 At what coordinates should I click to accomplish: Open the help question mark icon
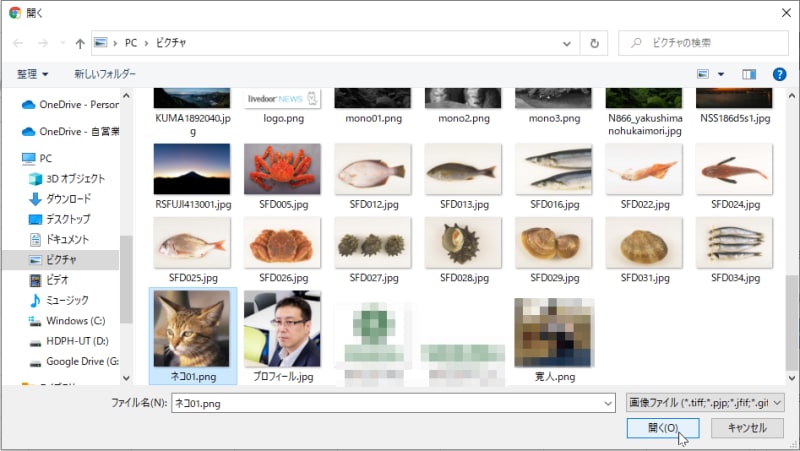tap(779, 74)
